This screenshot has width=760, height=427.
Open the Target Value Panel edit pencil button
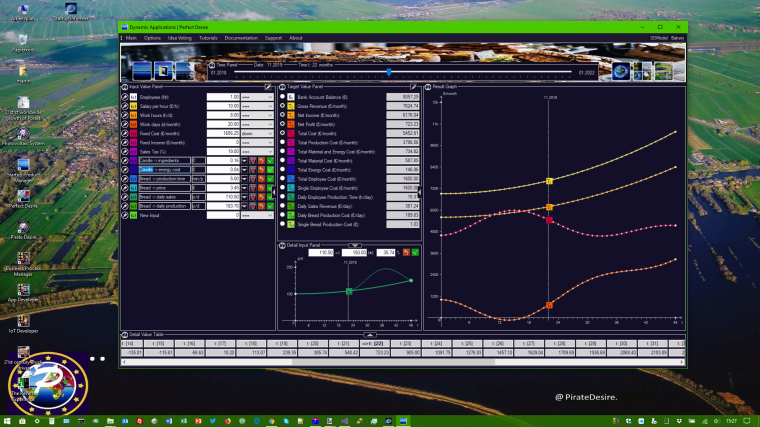click(x=413, y=87)
